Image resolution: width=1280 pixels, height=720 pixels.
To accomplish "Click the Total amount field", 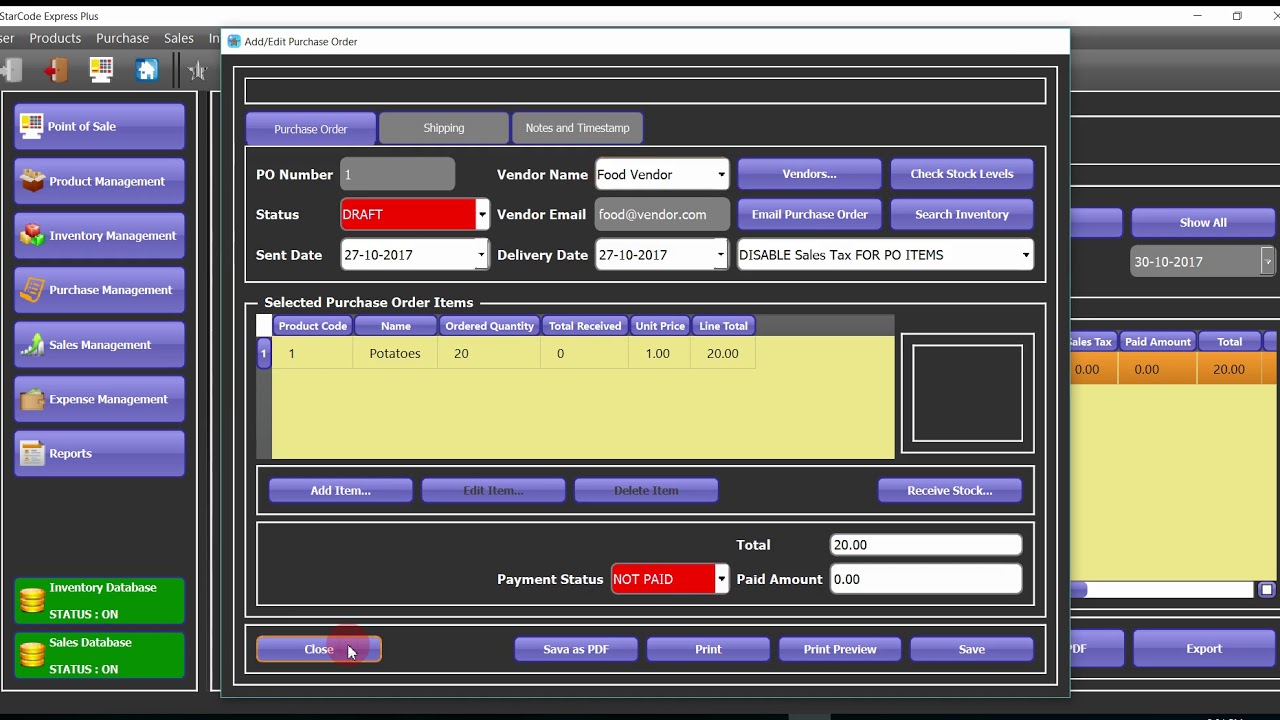I will point(926,545).
